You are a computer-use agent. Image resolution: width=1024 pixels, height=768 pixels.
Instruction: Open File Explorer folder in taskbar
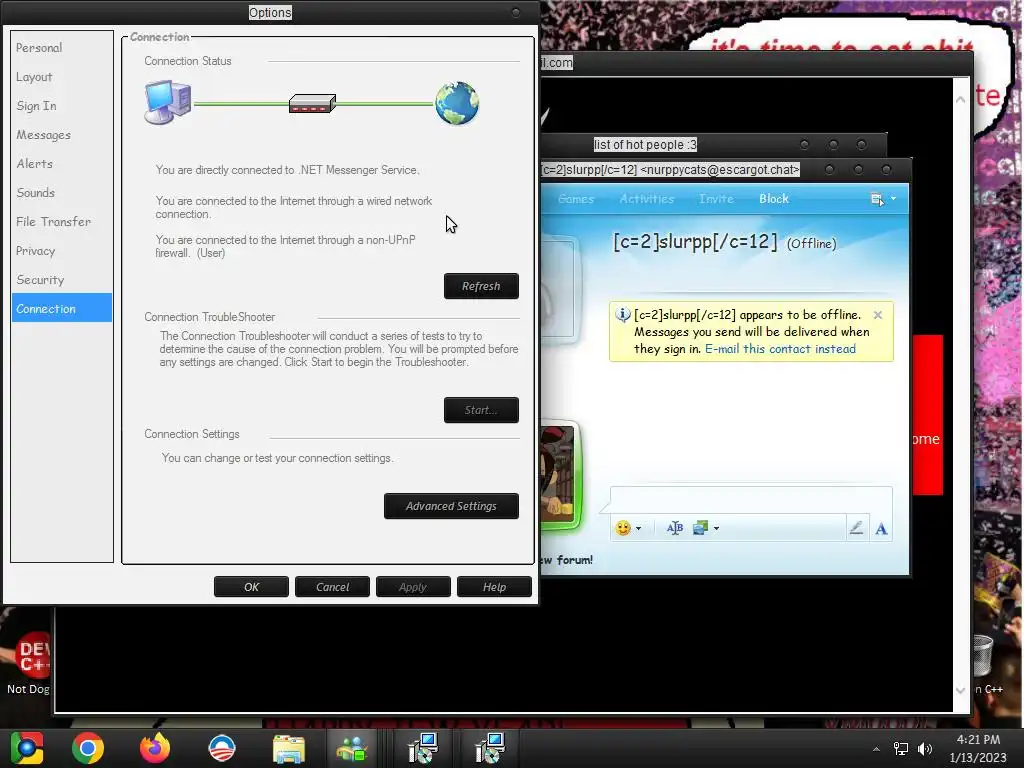(x=289, y=748)
